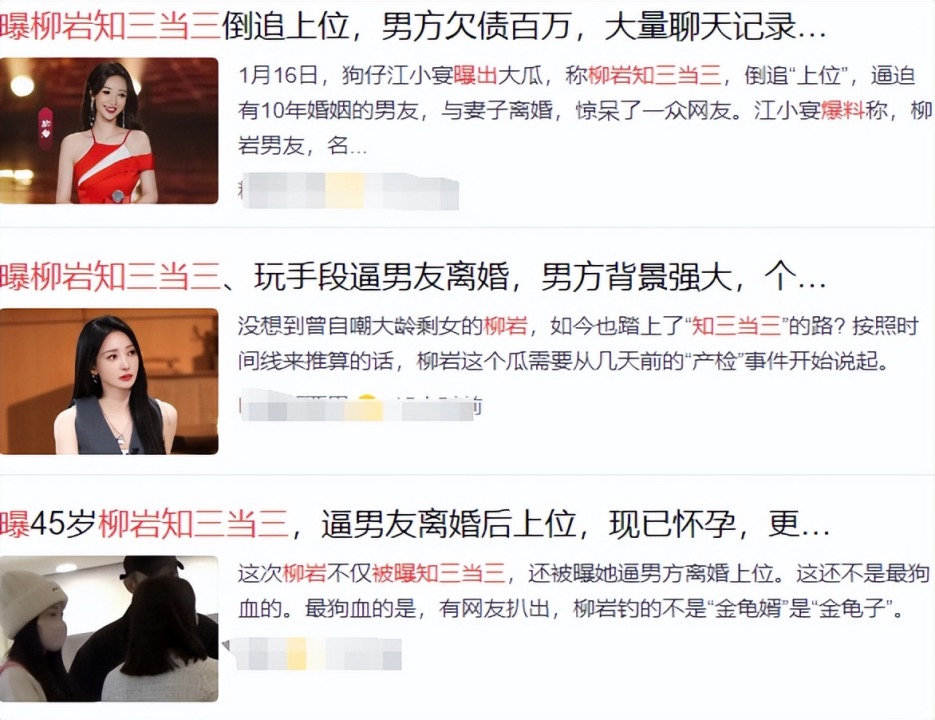Image resolution: width=935 pixels, height=720 pixels.
Task: Click the red 爆料 keyword in first snippet
Action: pos(843,111)
